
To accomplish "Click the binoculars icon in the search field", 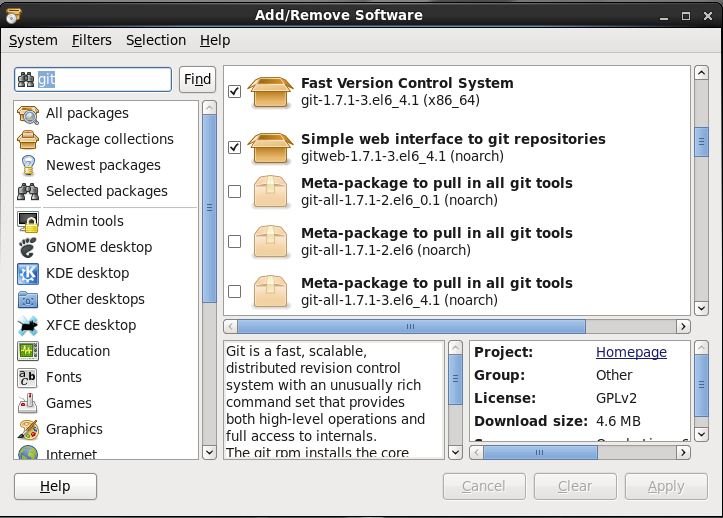I will pyautogui.click(x=26, y=80).
